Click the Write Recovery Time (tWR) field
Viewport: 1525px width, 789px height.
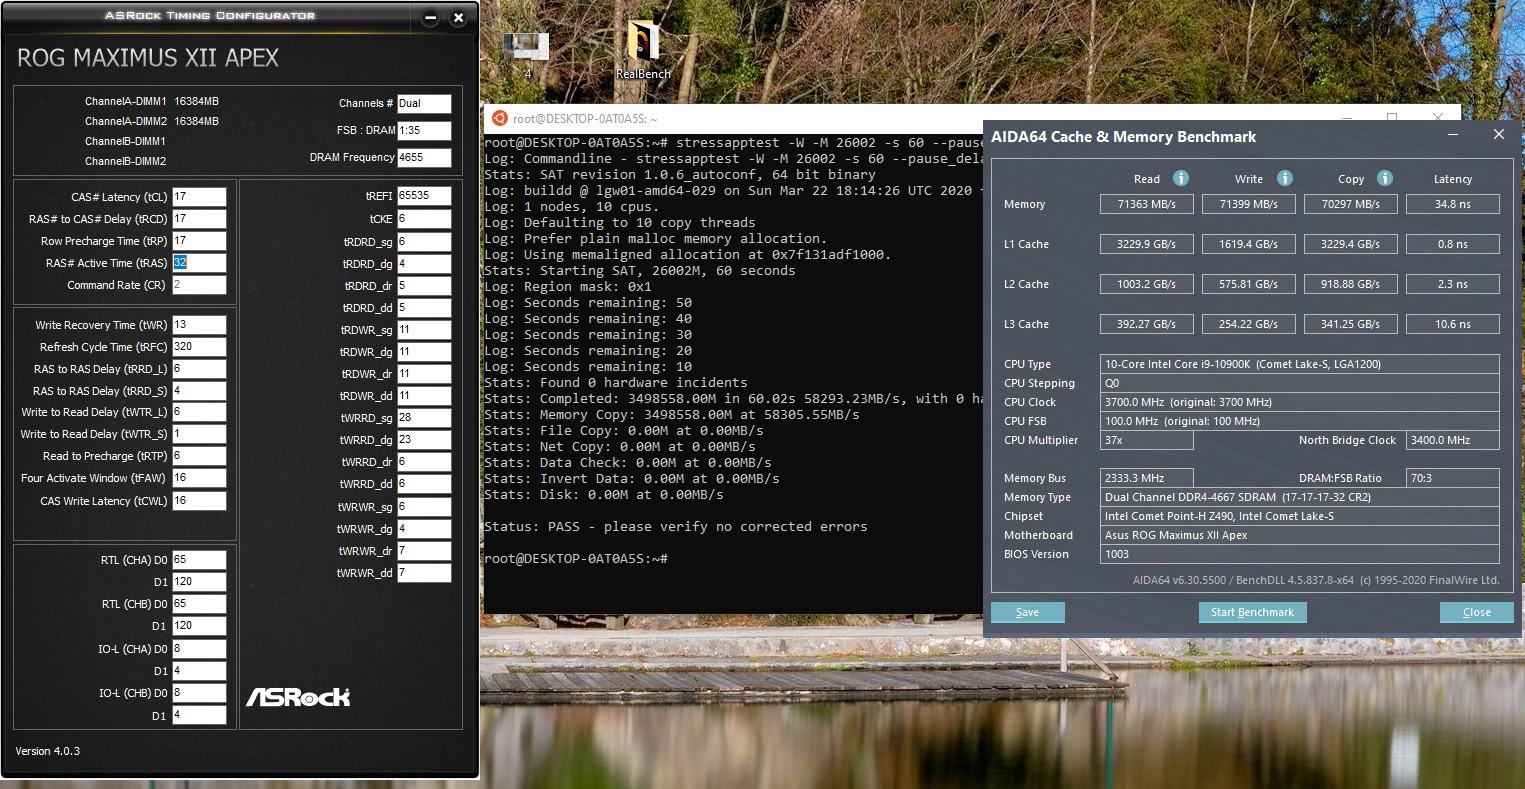(199, 325)
